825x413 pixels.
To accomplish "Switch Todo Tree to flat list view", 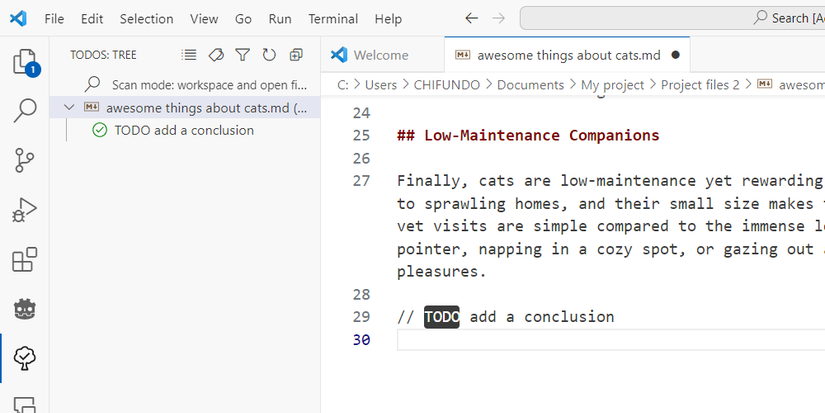I will 189,55.
